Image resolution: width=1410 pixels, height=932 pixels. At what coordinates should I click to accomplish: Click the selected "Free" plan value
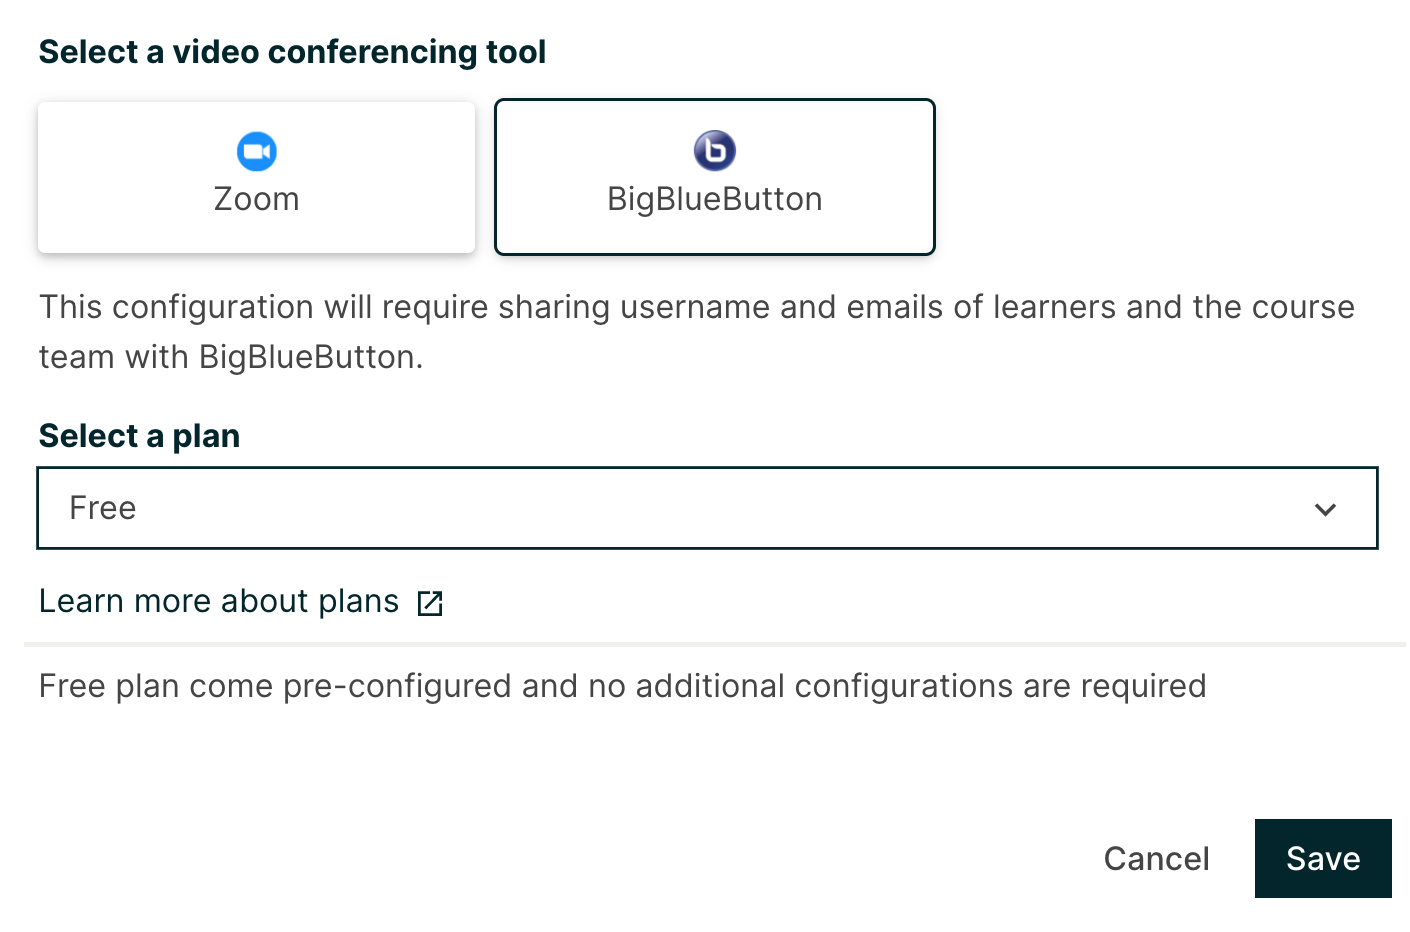click(x=103, y=508)
